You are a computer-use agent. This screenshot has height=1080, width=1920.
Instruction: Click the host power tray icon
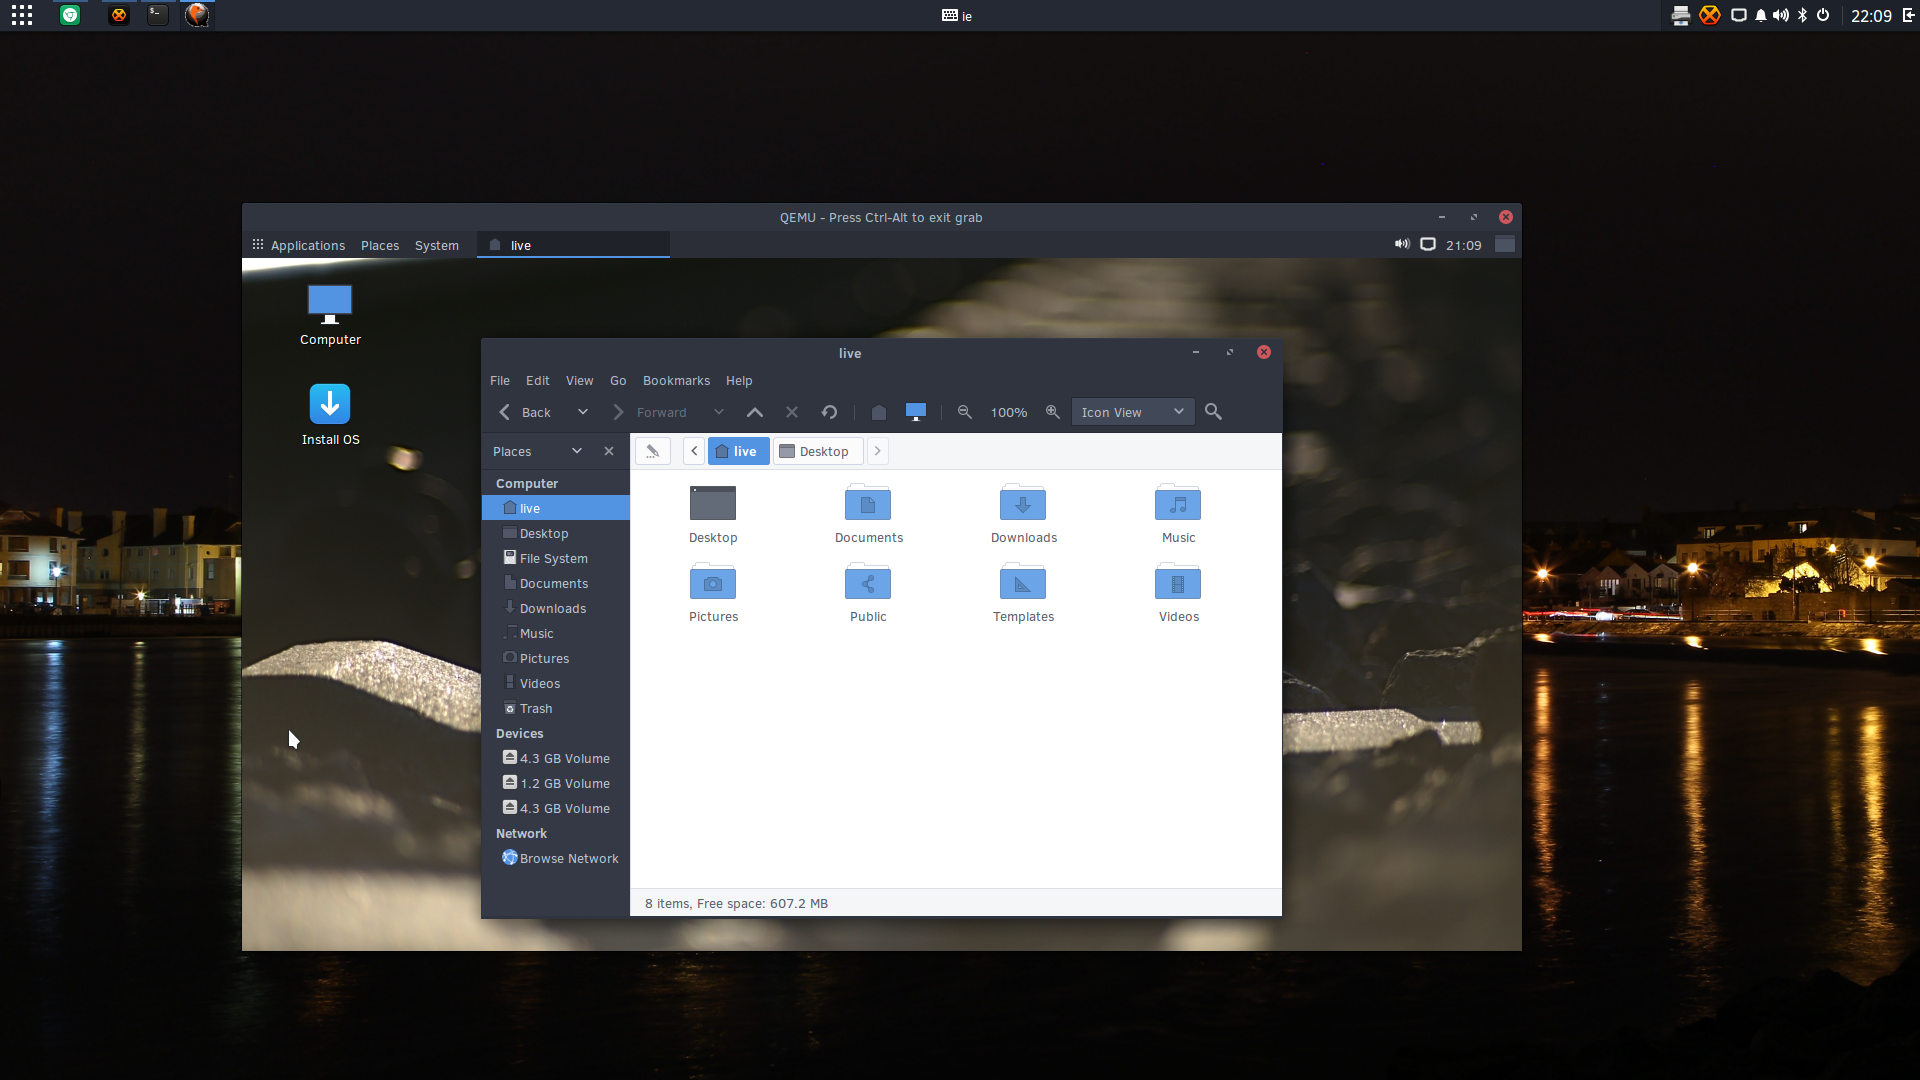1823,15
